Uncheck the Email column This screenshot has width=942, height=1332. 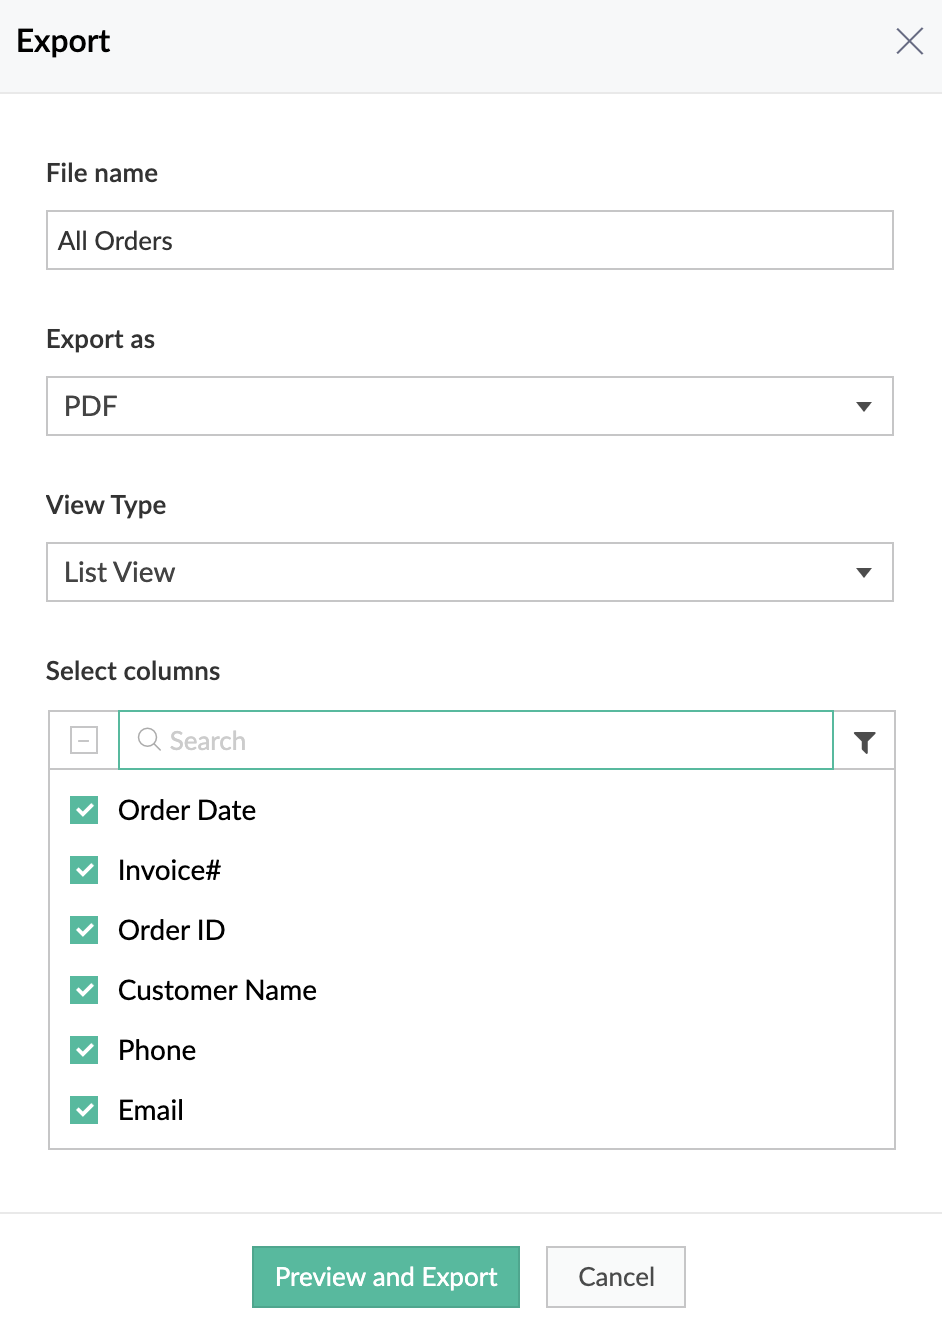[x=85, y=1110]
